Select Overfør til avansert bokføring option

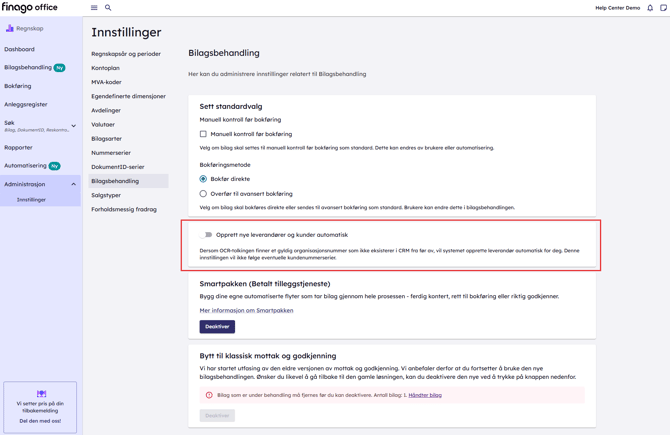203,194
